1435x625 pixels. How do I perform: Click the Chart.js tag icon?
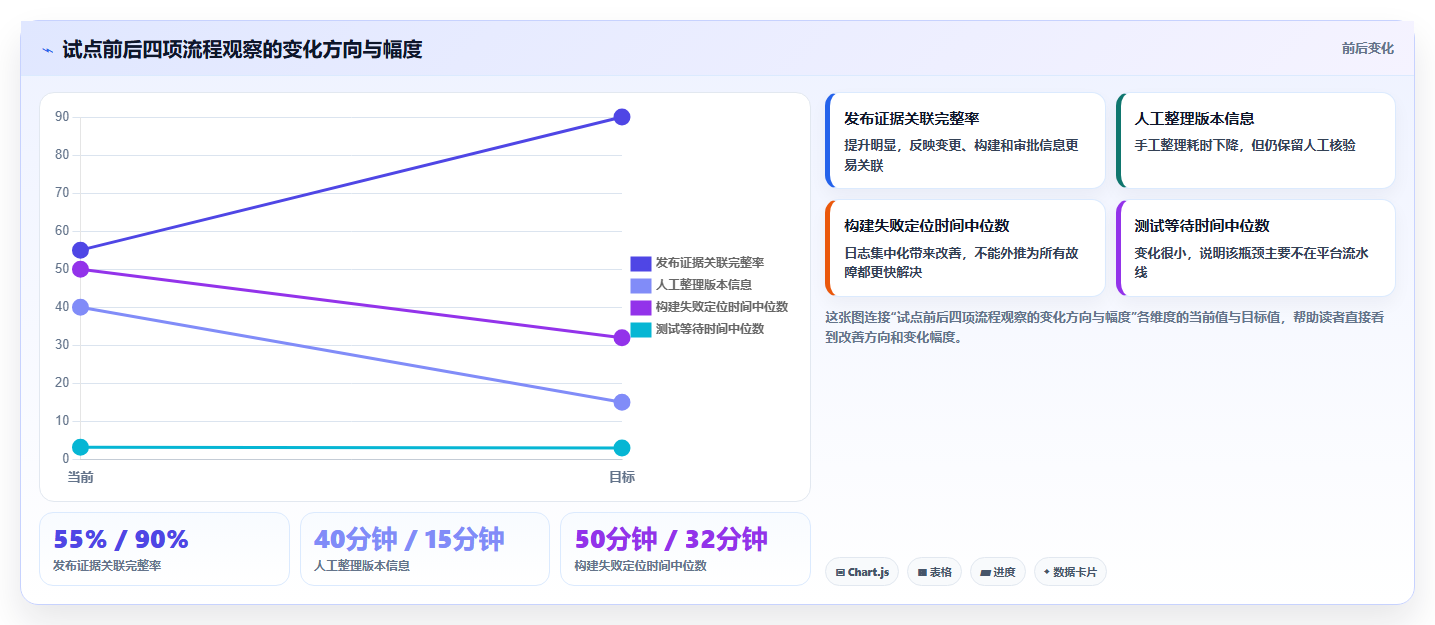pyautogui.click(x=841, y=573)
